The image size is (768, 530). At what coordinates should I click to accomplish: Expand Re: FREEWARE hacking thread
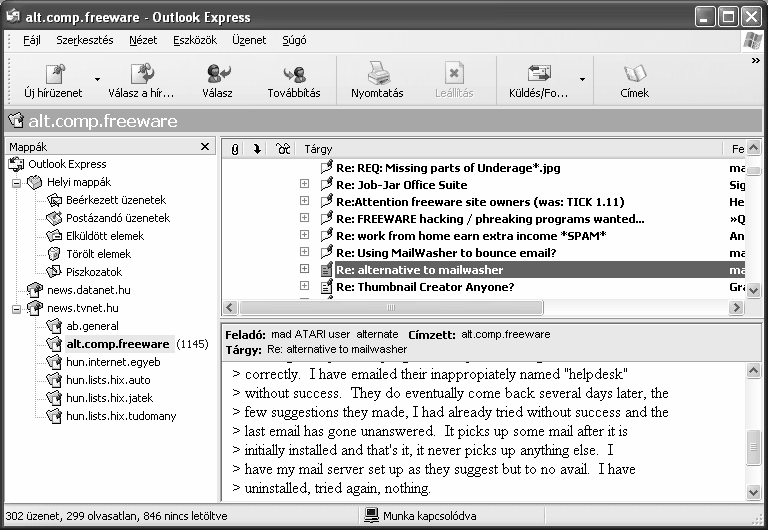tap(304, 217)
